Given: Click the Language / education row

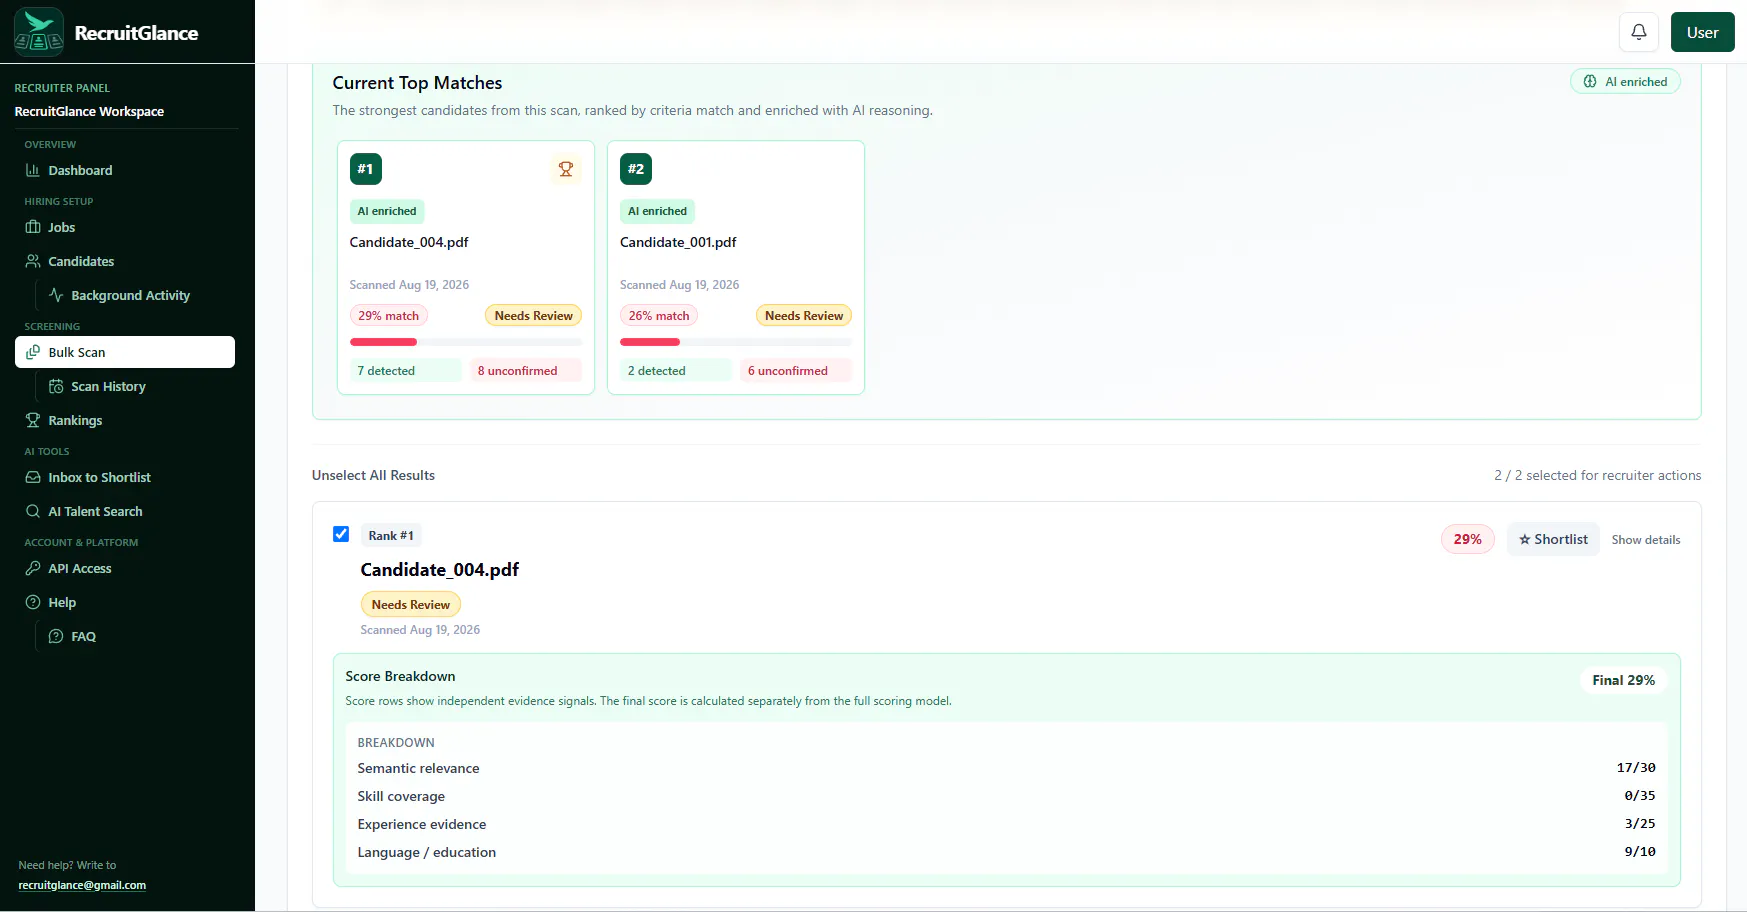Looking at the screenshot, I should coord(1006,852).
